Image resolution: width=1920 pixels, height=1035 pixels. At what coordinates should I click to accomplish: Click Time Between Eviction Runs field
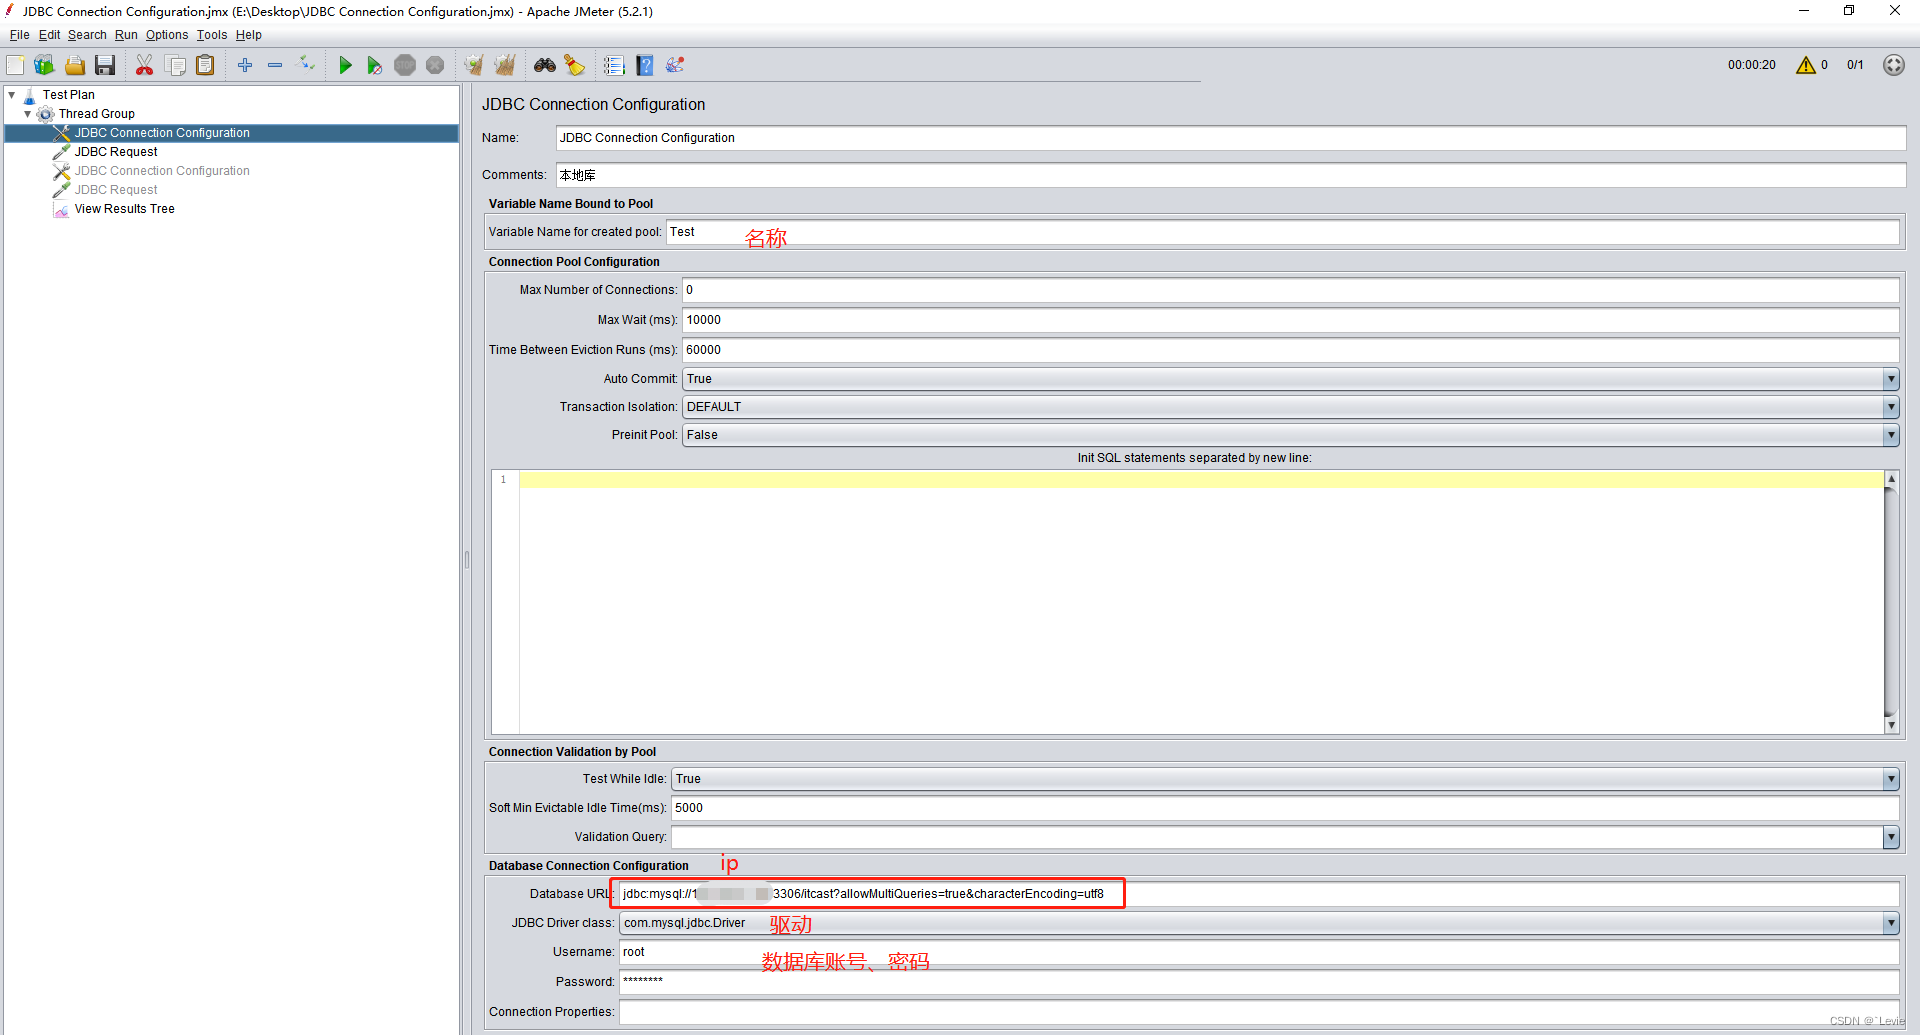1290,350
